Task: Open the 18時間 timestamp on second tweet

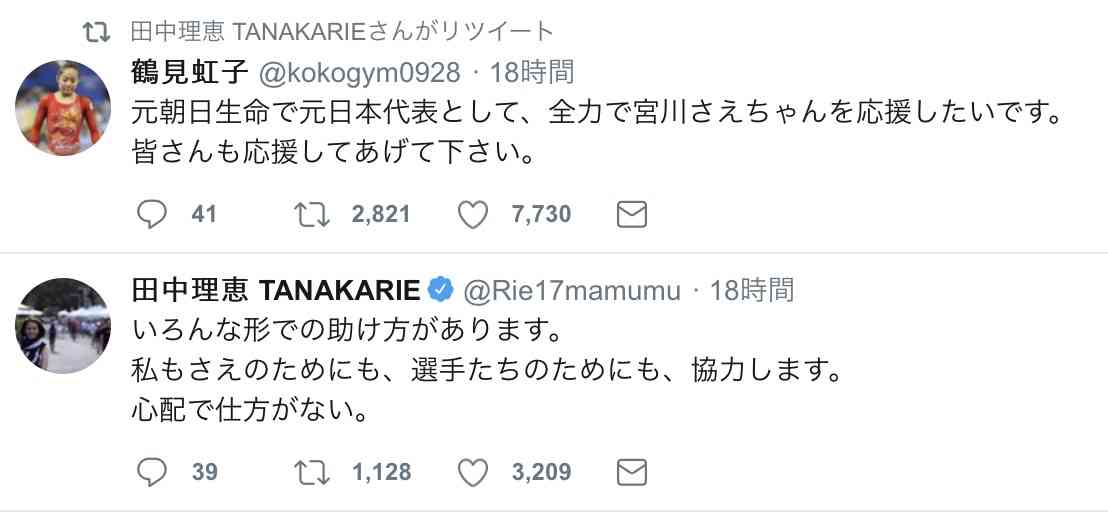Action: 751,290
